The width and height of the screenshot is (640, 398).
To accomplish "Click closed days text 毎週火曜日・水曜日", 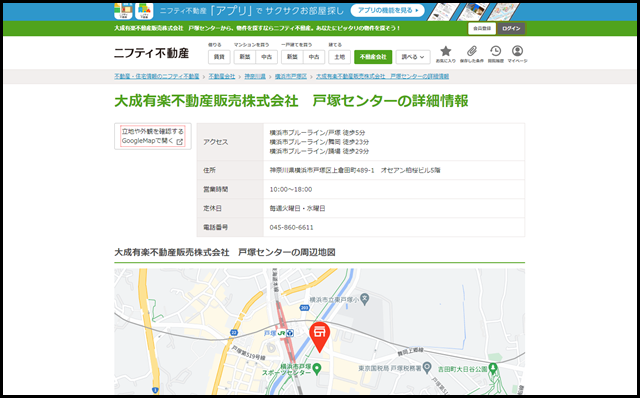I will click(297, 208).
